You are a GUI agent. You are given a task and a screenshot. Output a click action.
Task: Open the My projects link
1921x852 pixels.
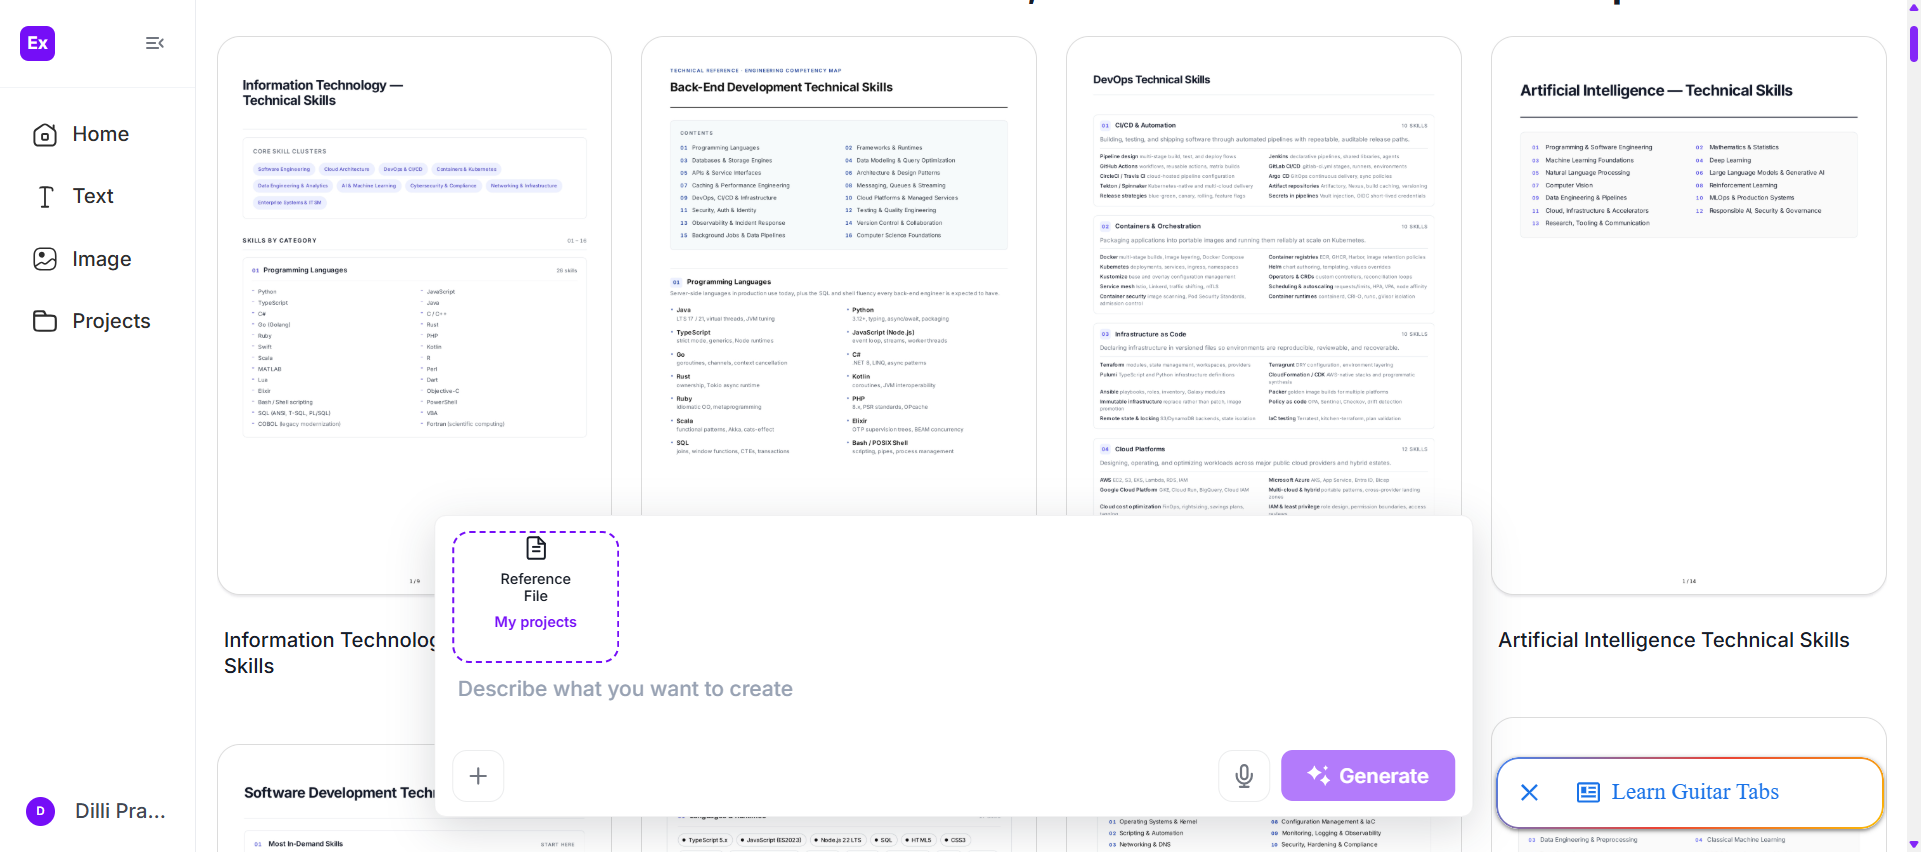click(x=536, y=622)
